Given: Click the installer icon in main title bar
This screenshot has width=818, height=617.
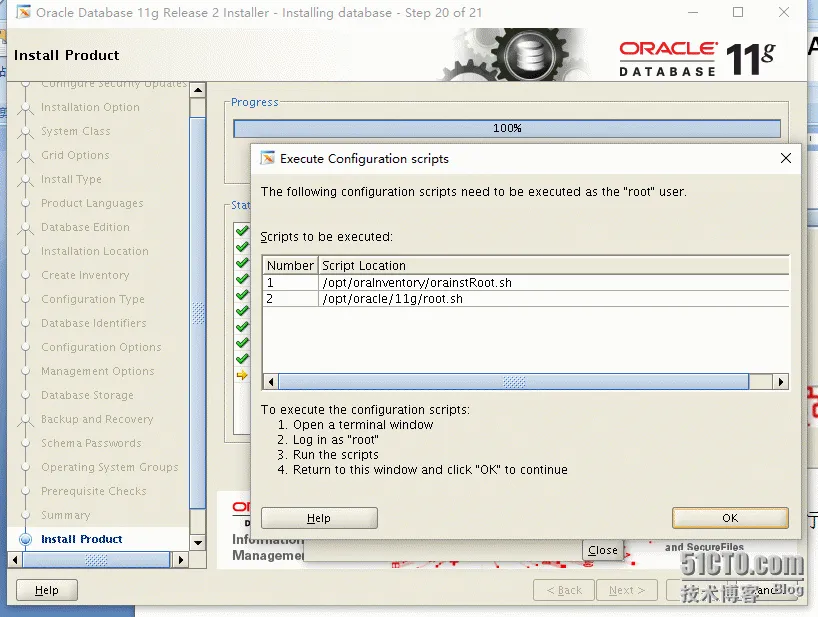Looking at the screenshot, I should click(x=23, y=12).
